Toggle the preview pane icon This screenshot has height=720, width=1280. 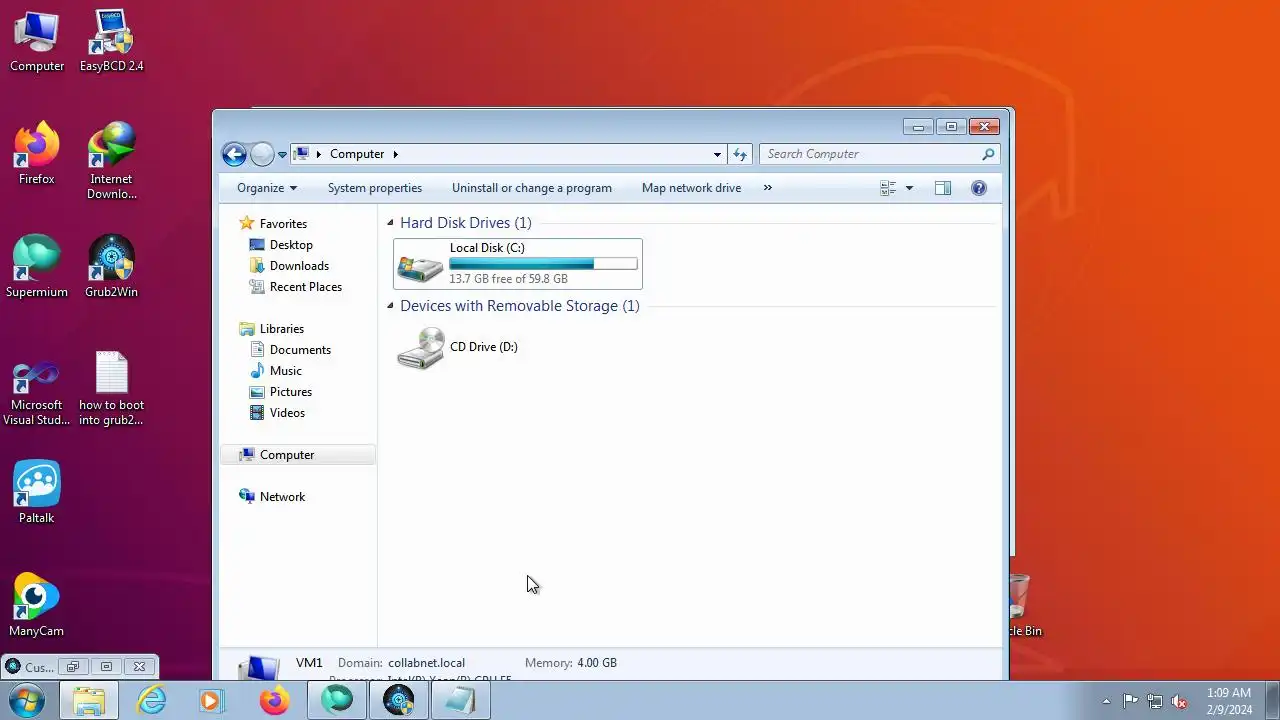(x=942, y=188)
